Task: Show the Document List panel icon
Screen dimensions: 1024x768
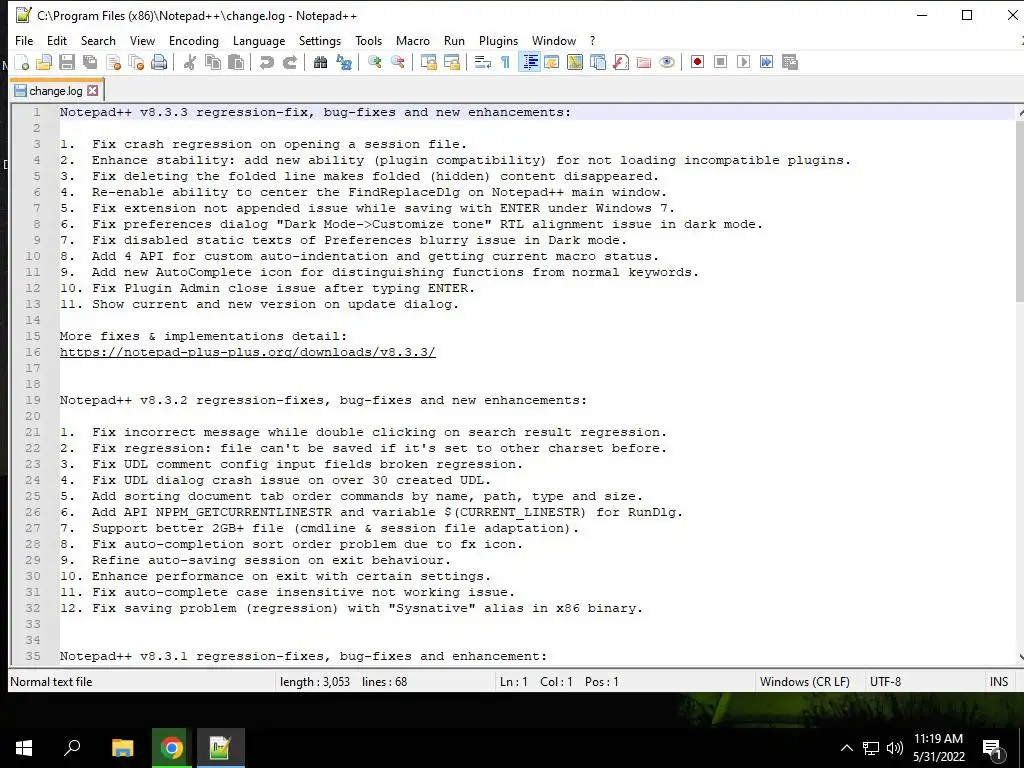Action: tap(598, 62)
